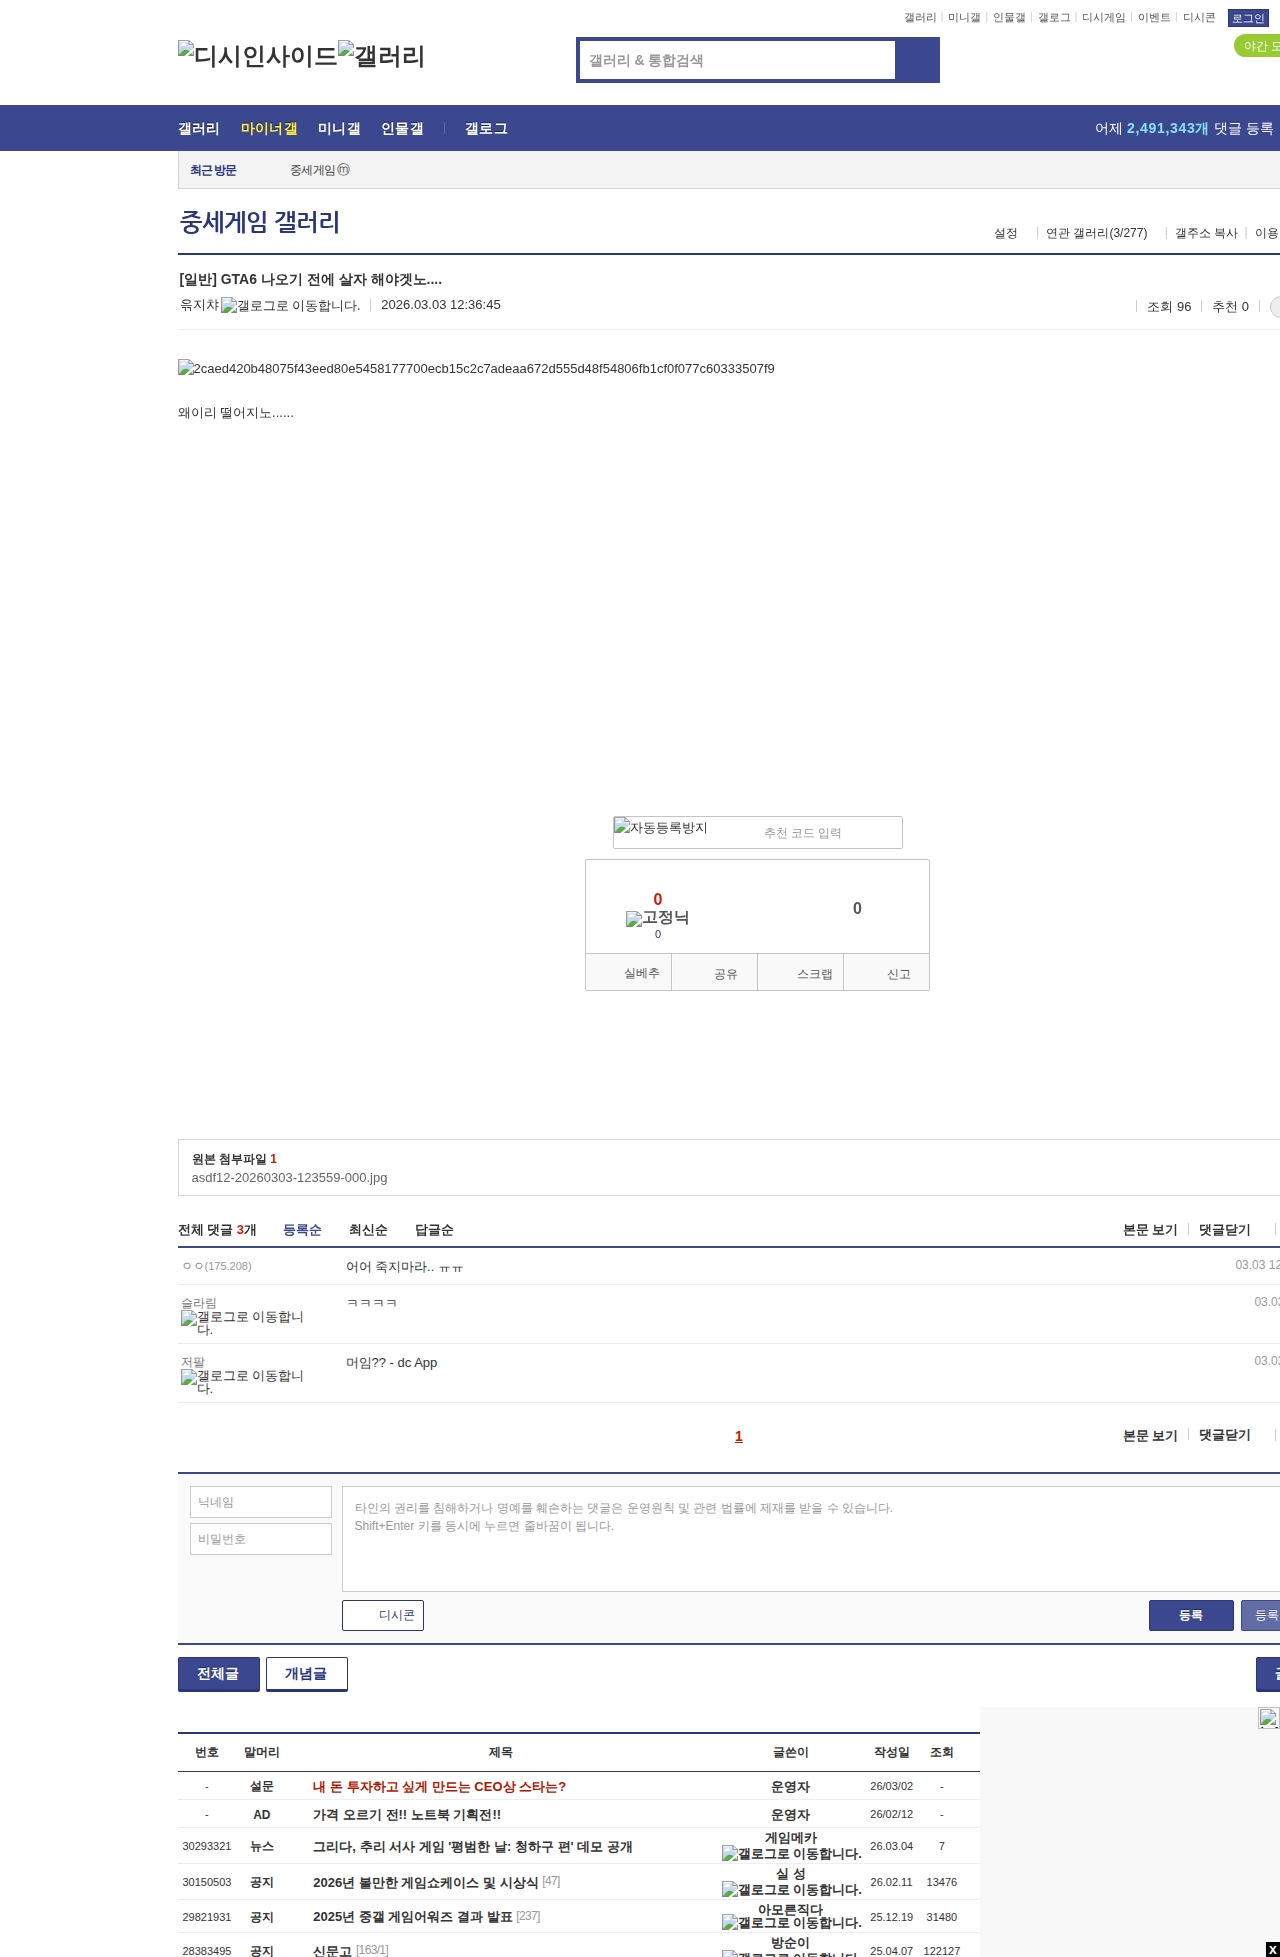
Task: Click 댓글닫기 below the comment list
Action: coord(1225,1435)
